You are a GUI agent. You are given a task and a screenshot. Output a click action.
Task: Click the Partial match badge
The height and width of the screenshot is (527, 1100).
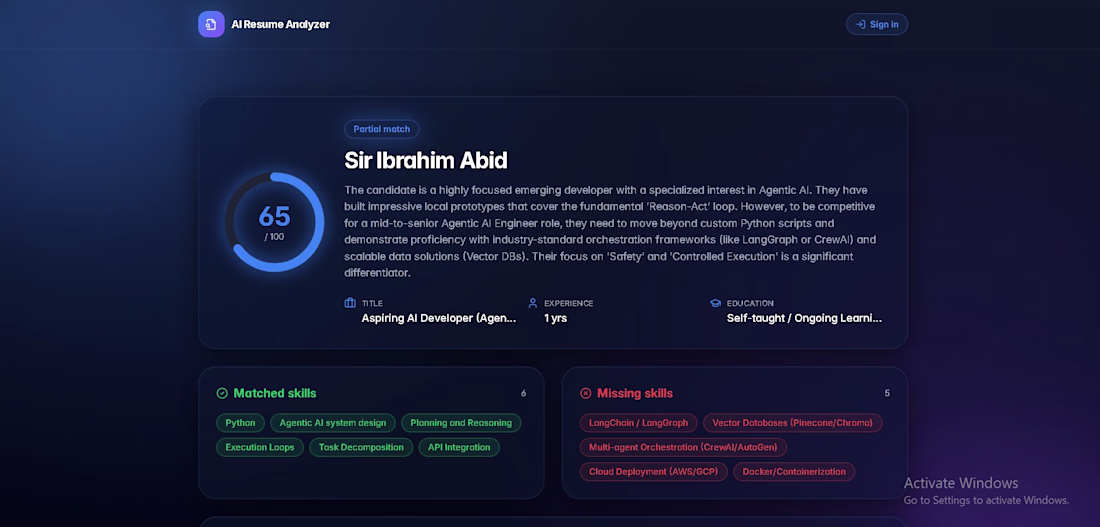[x=382, y=129]
